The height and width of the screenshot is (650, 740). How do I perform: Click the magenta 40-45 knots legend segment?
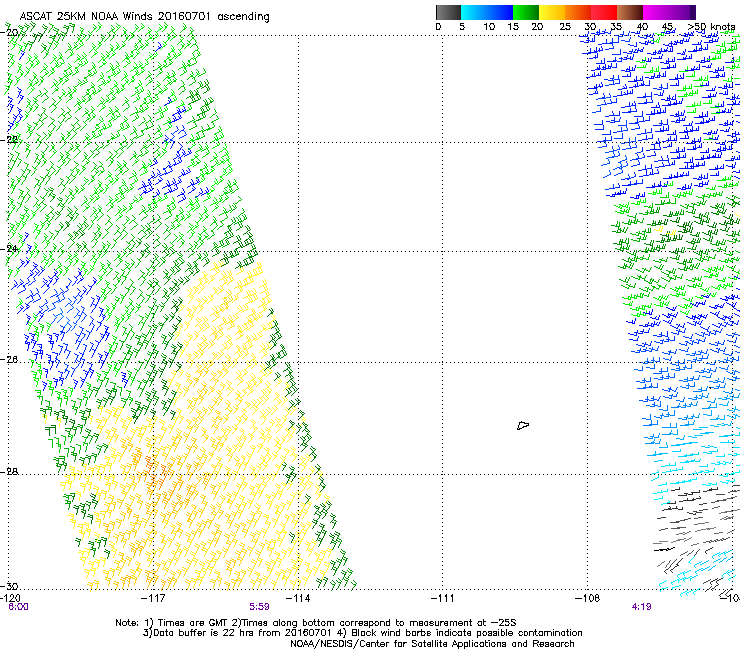pyautogui.click(x=656, y=12)
